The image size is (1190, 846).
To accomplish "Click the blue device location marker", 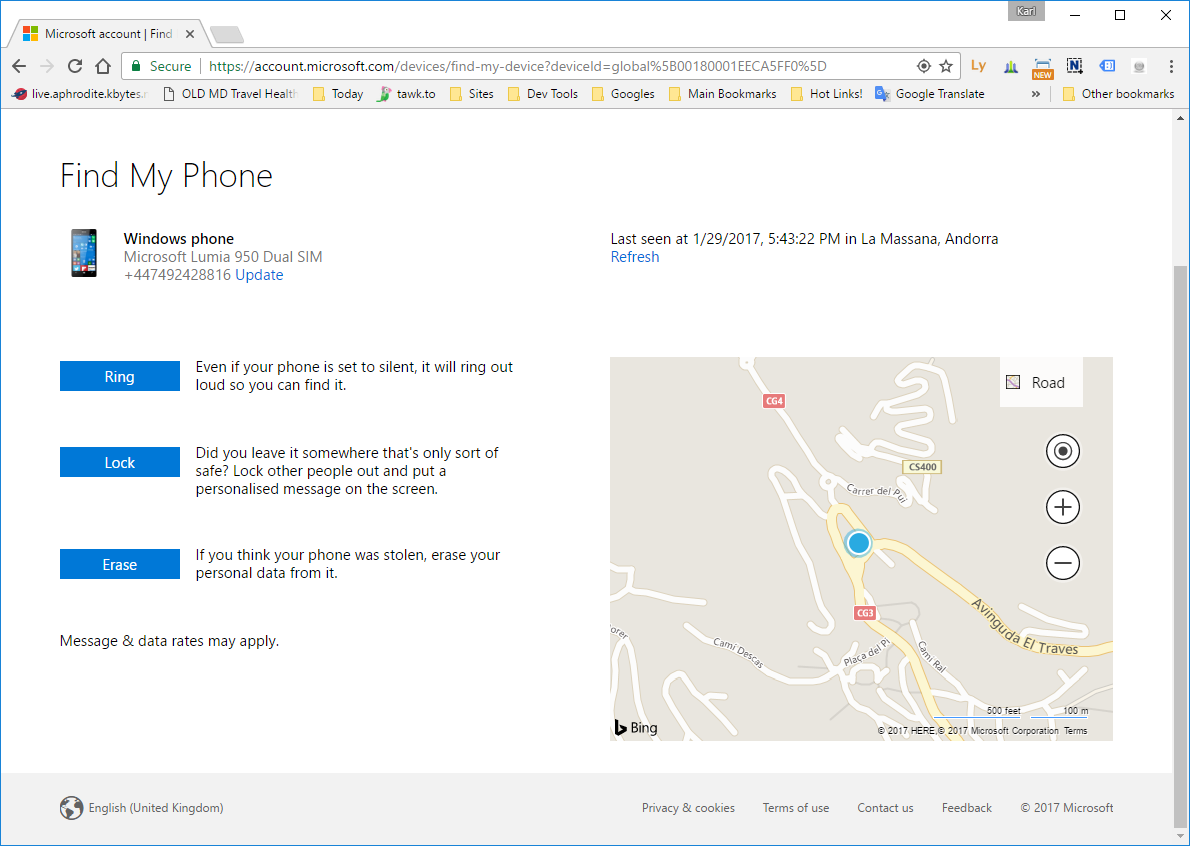I will 858,543.
